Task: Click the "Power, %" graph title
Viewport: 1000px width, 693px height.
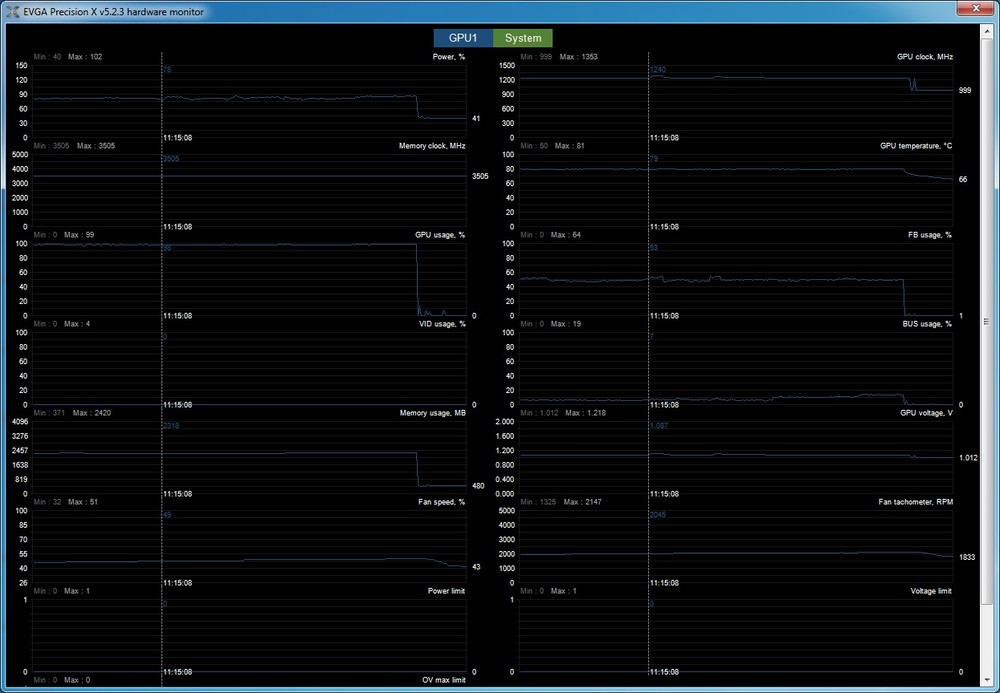Action: [x=449, y=57]
